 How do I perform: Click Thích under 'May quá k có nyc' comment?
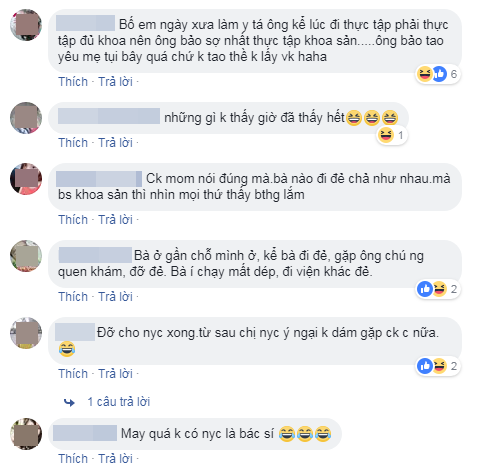point(73,459)
